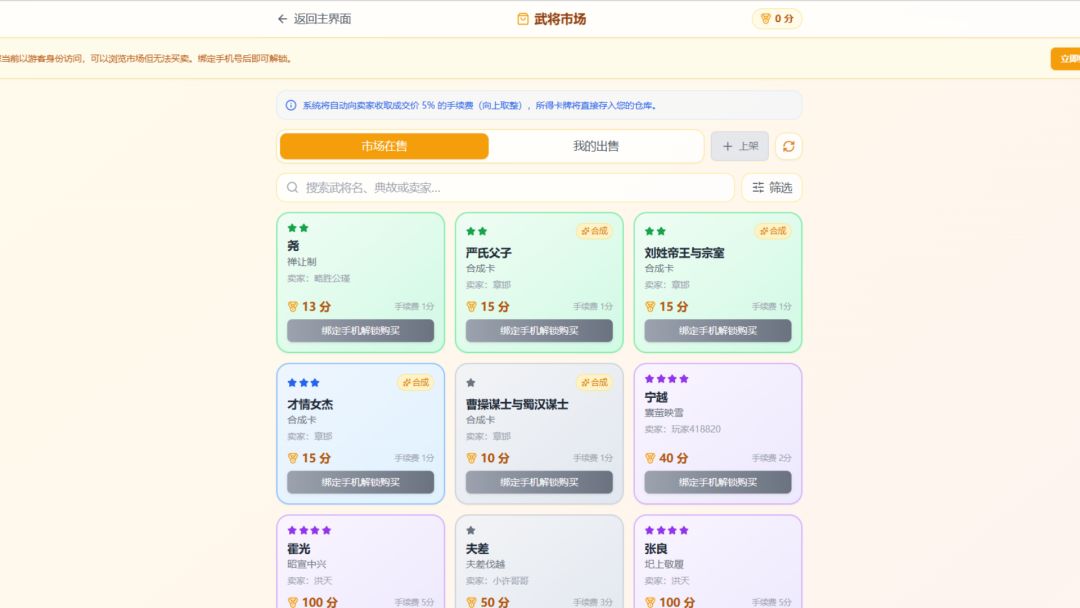This screenshot has width=1080, height=608.
Task: Click the two green stars on 严氏父子
Action: tap(476, 231)
